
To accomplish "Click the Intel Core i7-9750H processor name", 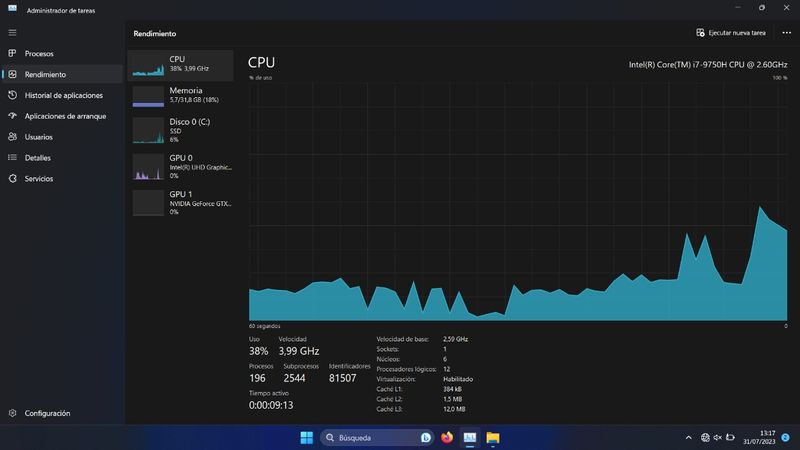I will point(708,65).
